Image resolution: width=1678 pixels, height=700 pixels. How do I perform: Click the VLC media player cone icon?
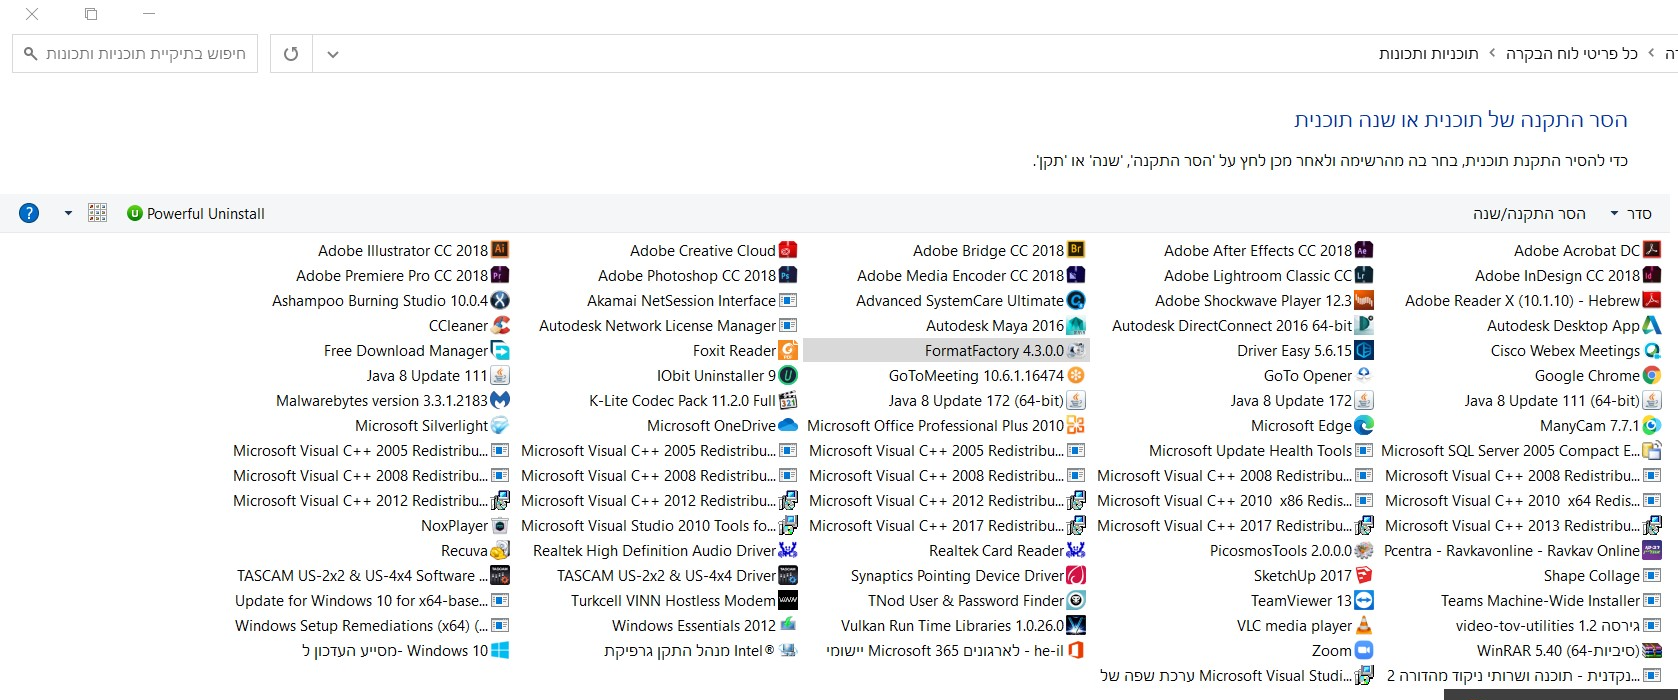pyautogui.click(x=1364, y=625)
